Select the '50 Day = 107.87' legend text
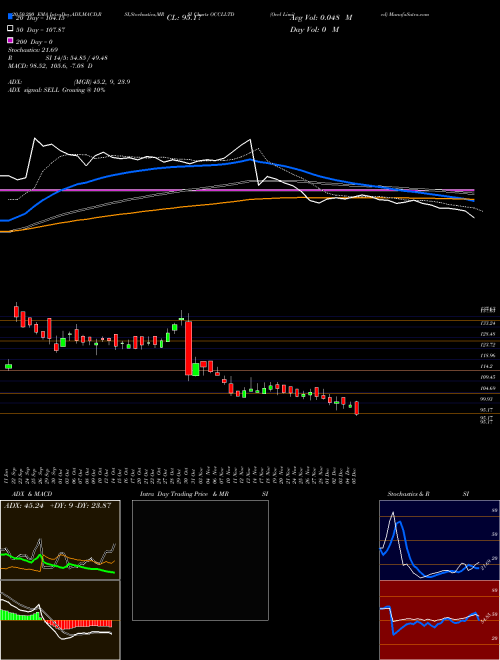The height and width of the screenshot is (660, 500). click(x=40, y=30)
